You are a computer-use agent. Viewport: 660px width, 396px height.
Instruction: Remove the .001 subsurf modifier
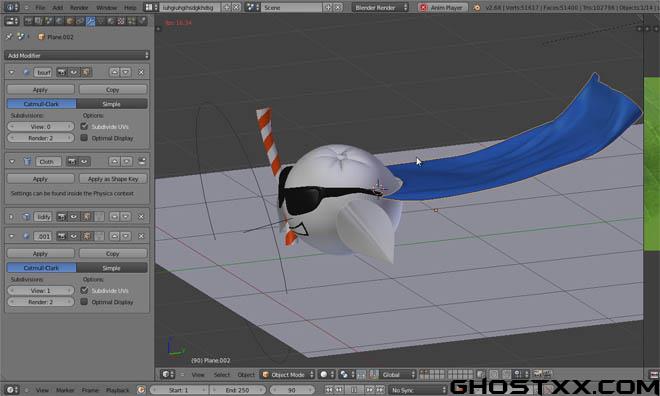tap(141, 236)
